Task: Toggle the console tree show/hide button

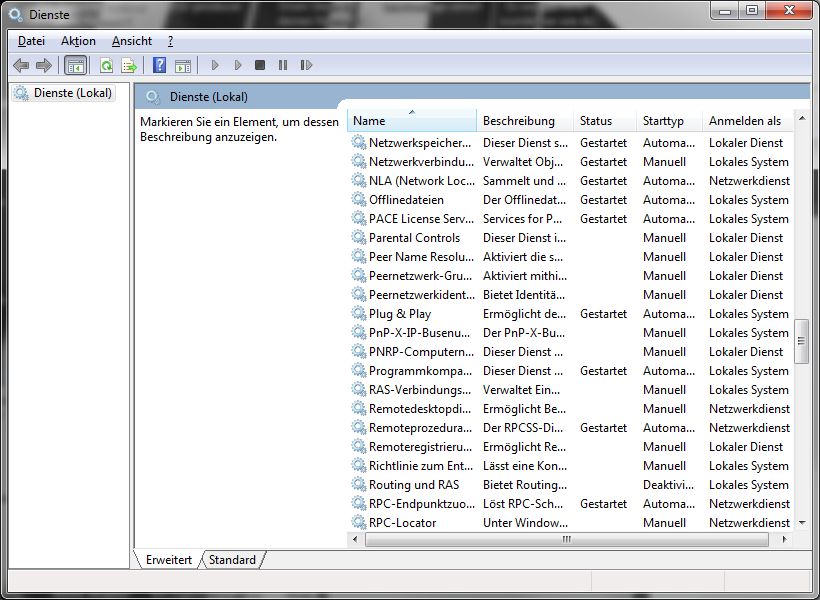Action: (x=75, y=65)
